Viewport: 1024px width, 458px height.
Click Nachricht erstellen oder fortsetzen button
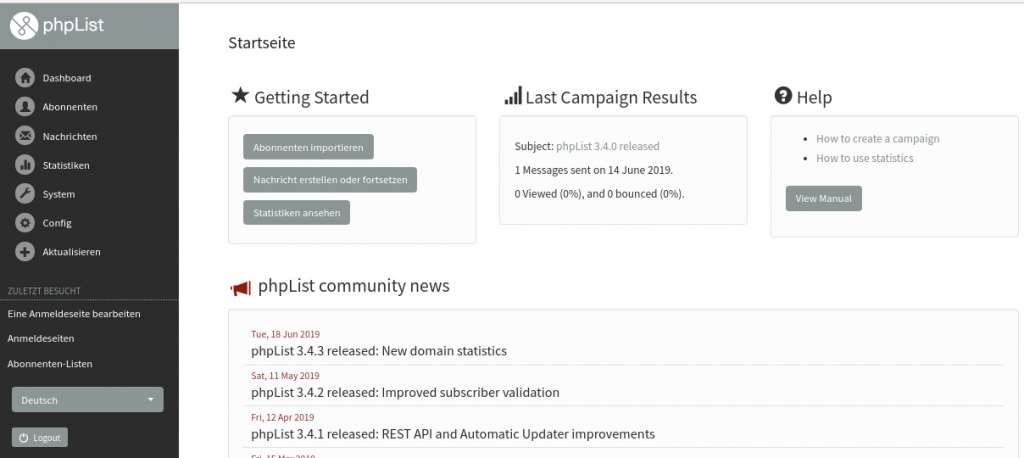click(330, 180)
